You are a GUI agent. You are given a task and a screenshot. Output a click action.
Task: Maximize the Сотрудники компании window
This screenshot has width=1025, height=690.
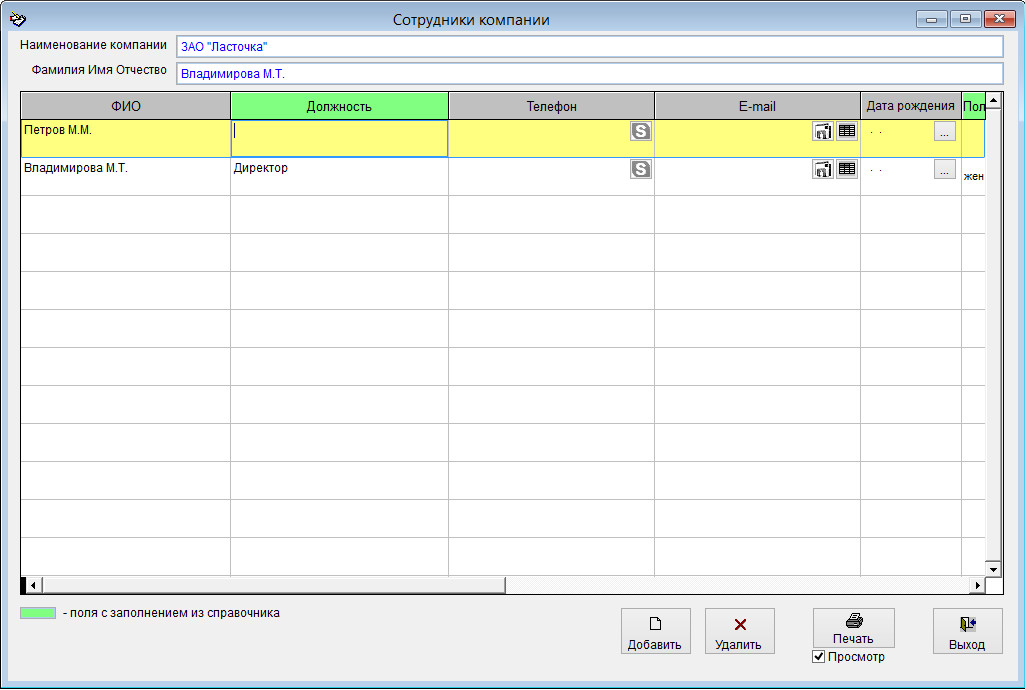pyautogui.click(x=966, y=20)
